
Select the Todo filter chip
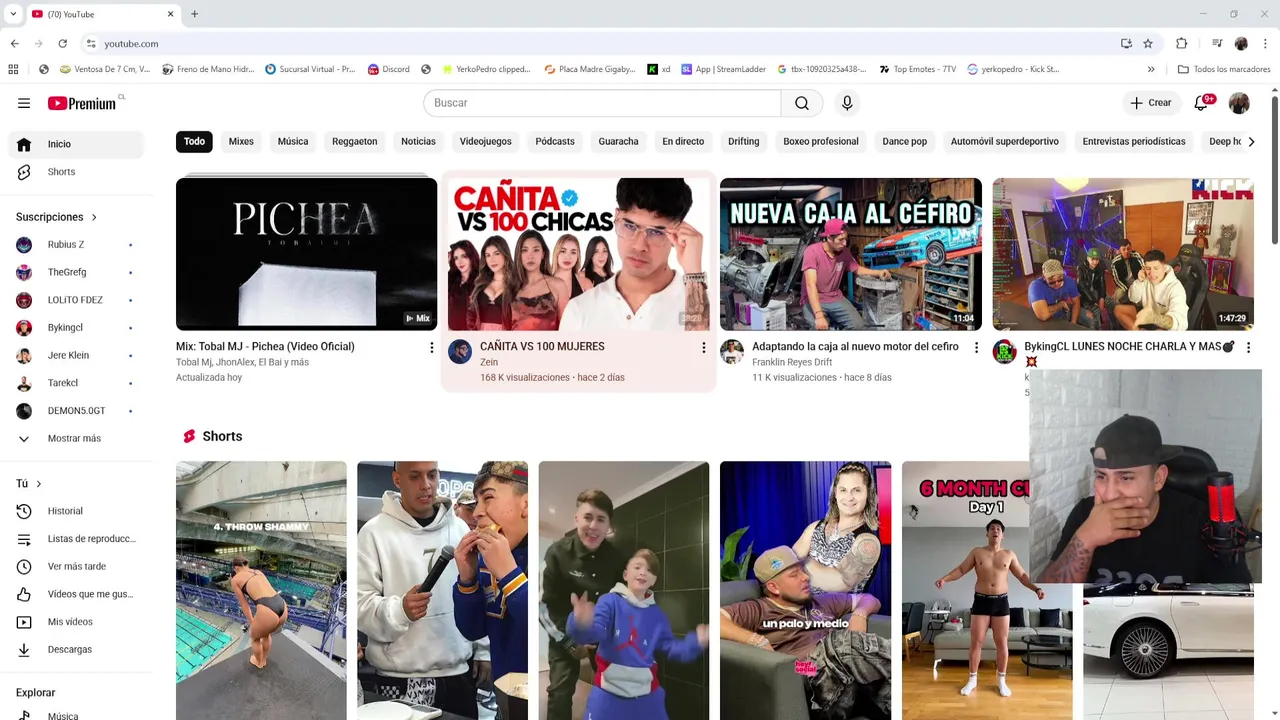[194, 141]
